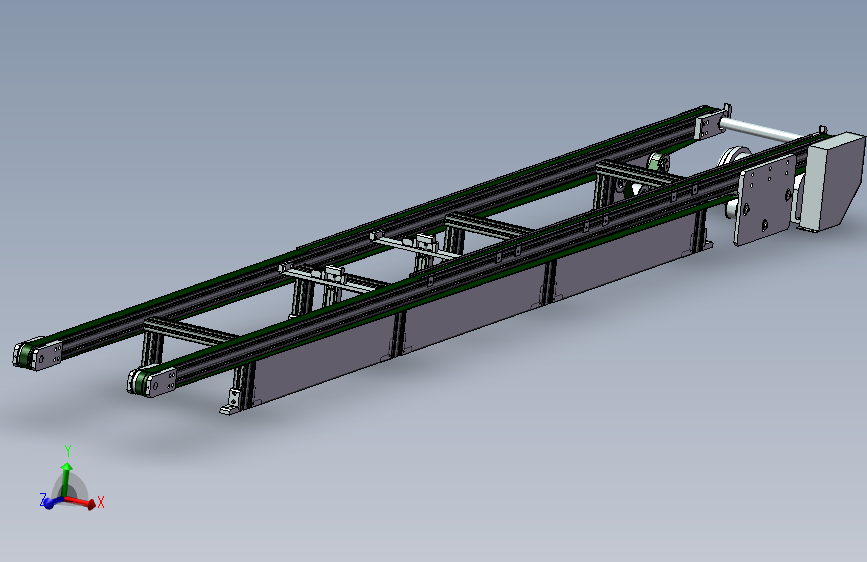Screen dimensions: 867x562
Task: Click the red X axis arrow of the triad
Action: [x=81, y=502]
